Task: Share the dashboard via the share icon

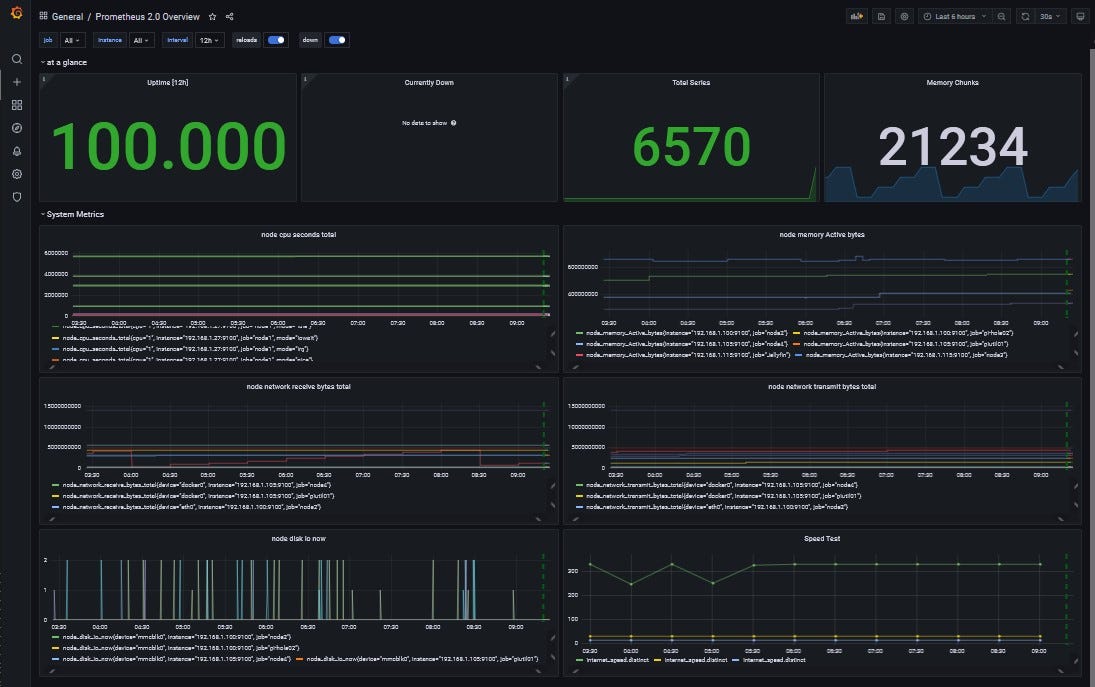Action: tap(230, 17)
